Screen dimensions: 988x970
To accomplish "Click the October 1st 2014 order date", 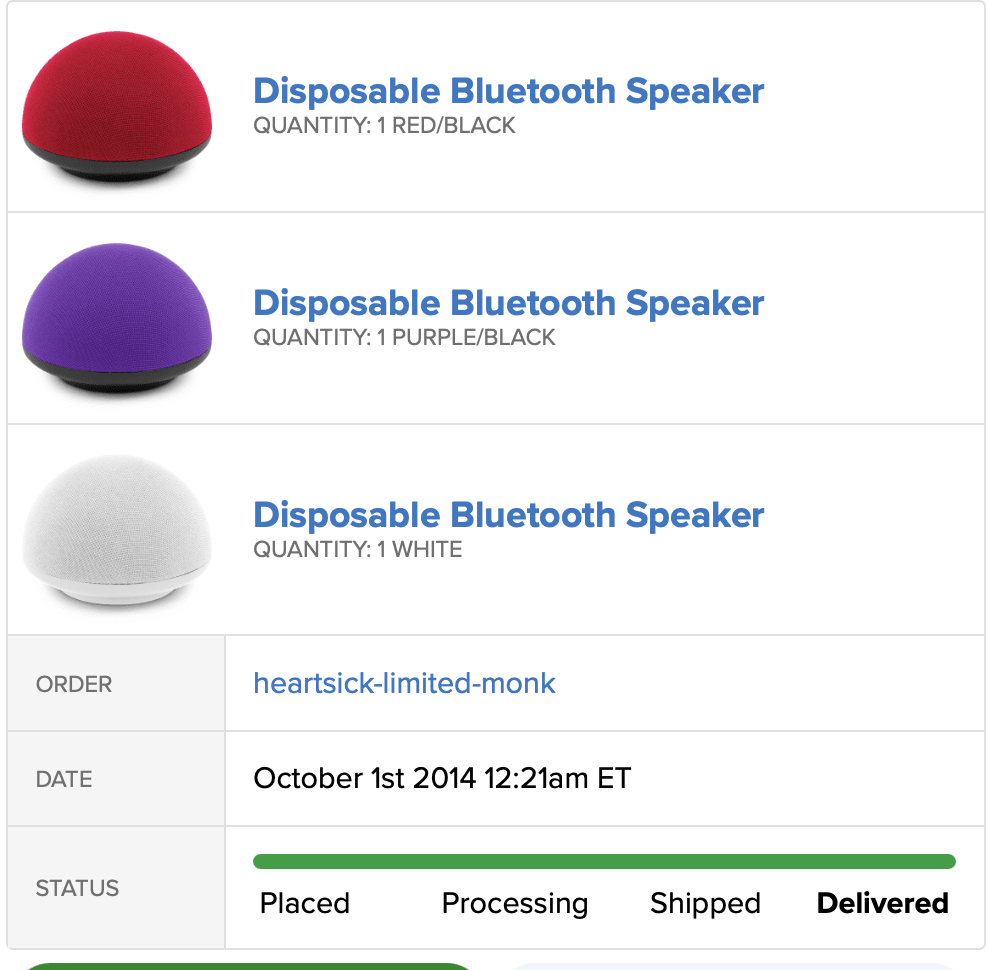I will 442,778.
